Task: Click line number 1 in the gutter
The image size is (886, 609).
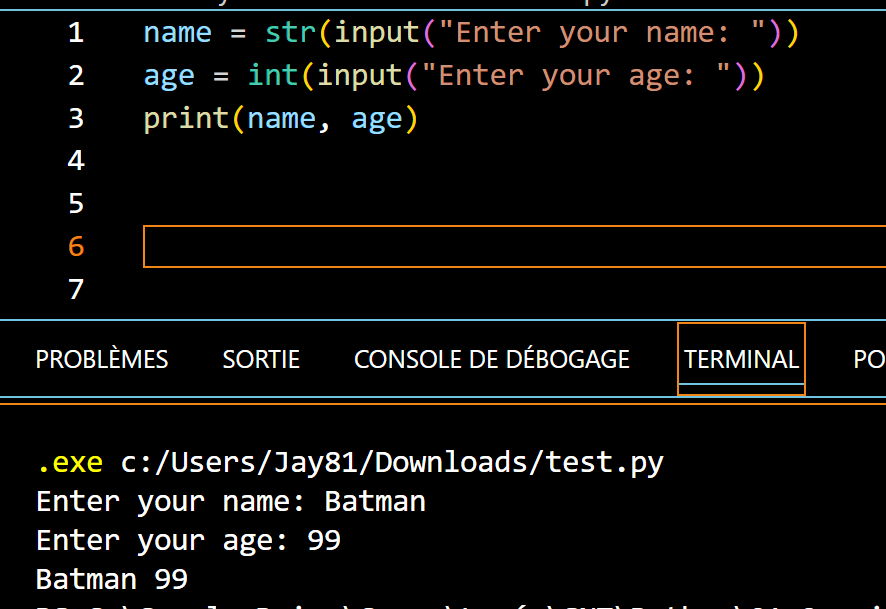Action: (x=76, y=33)
